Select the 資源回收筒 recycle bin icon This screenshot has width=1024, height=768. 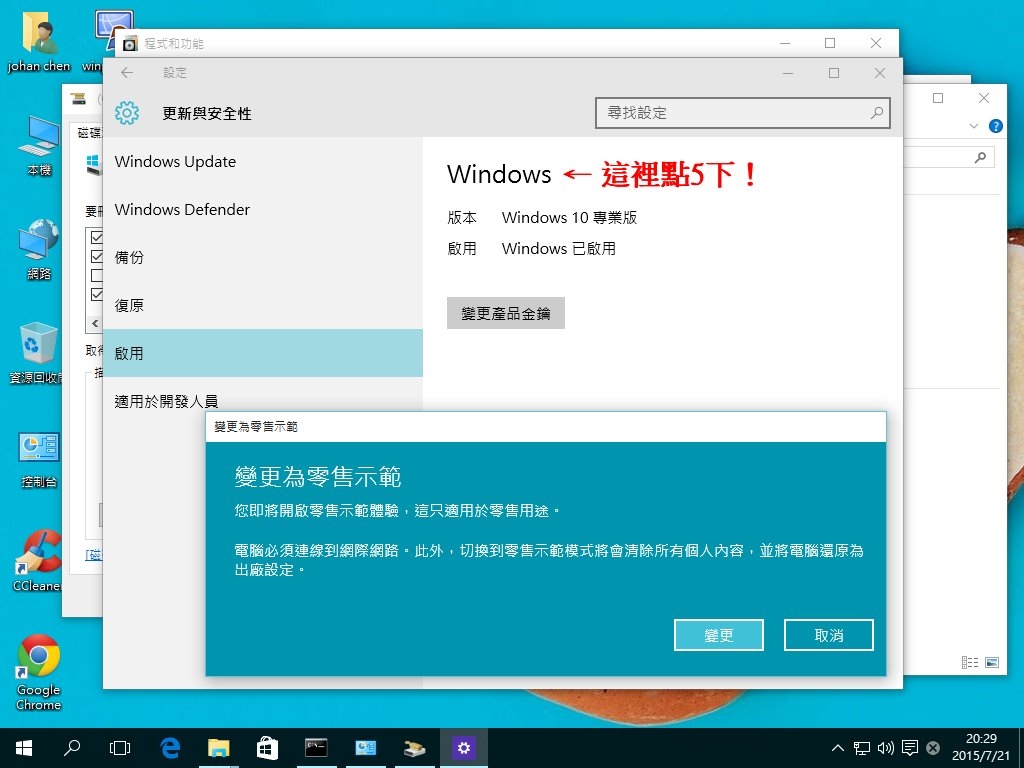coord(37,353)
